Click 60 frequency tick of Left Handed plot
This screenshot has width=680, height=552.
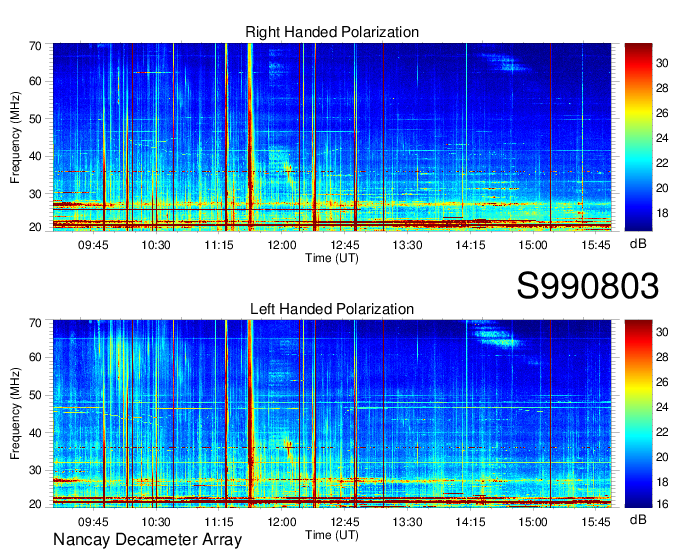pos(35,357)
